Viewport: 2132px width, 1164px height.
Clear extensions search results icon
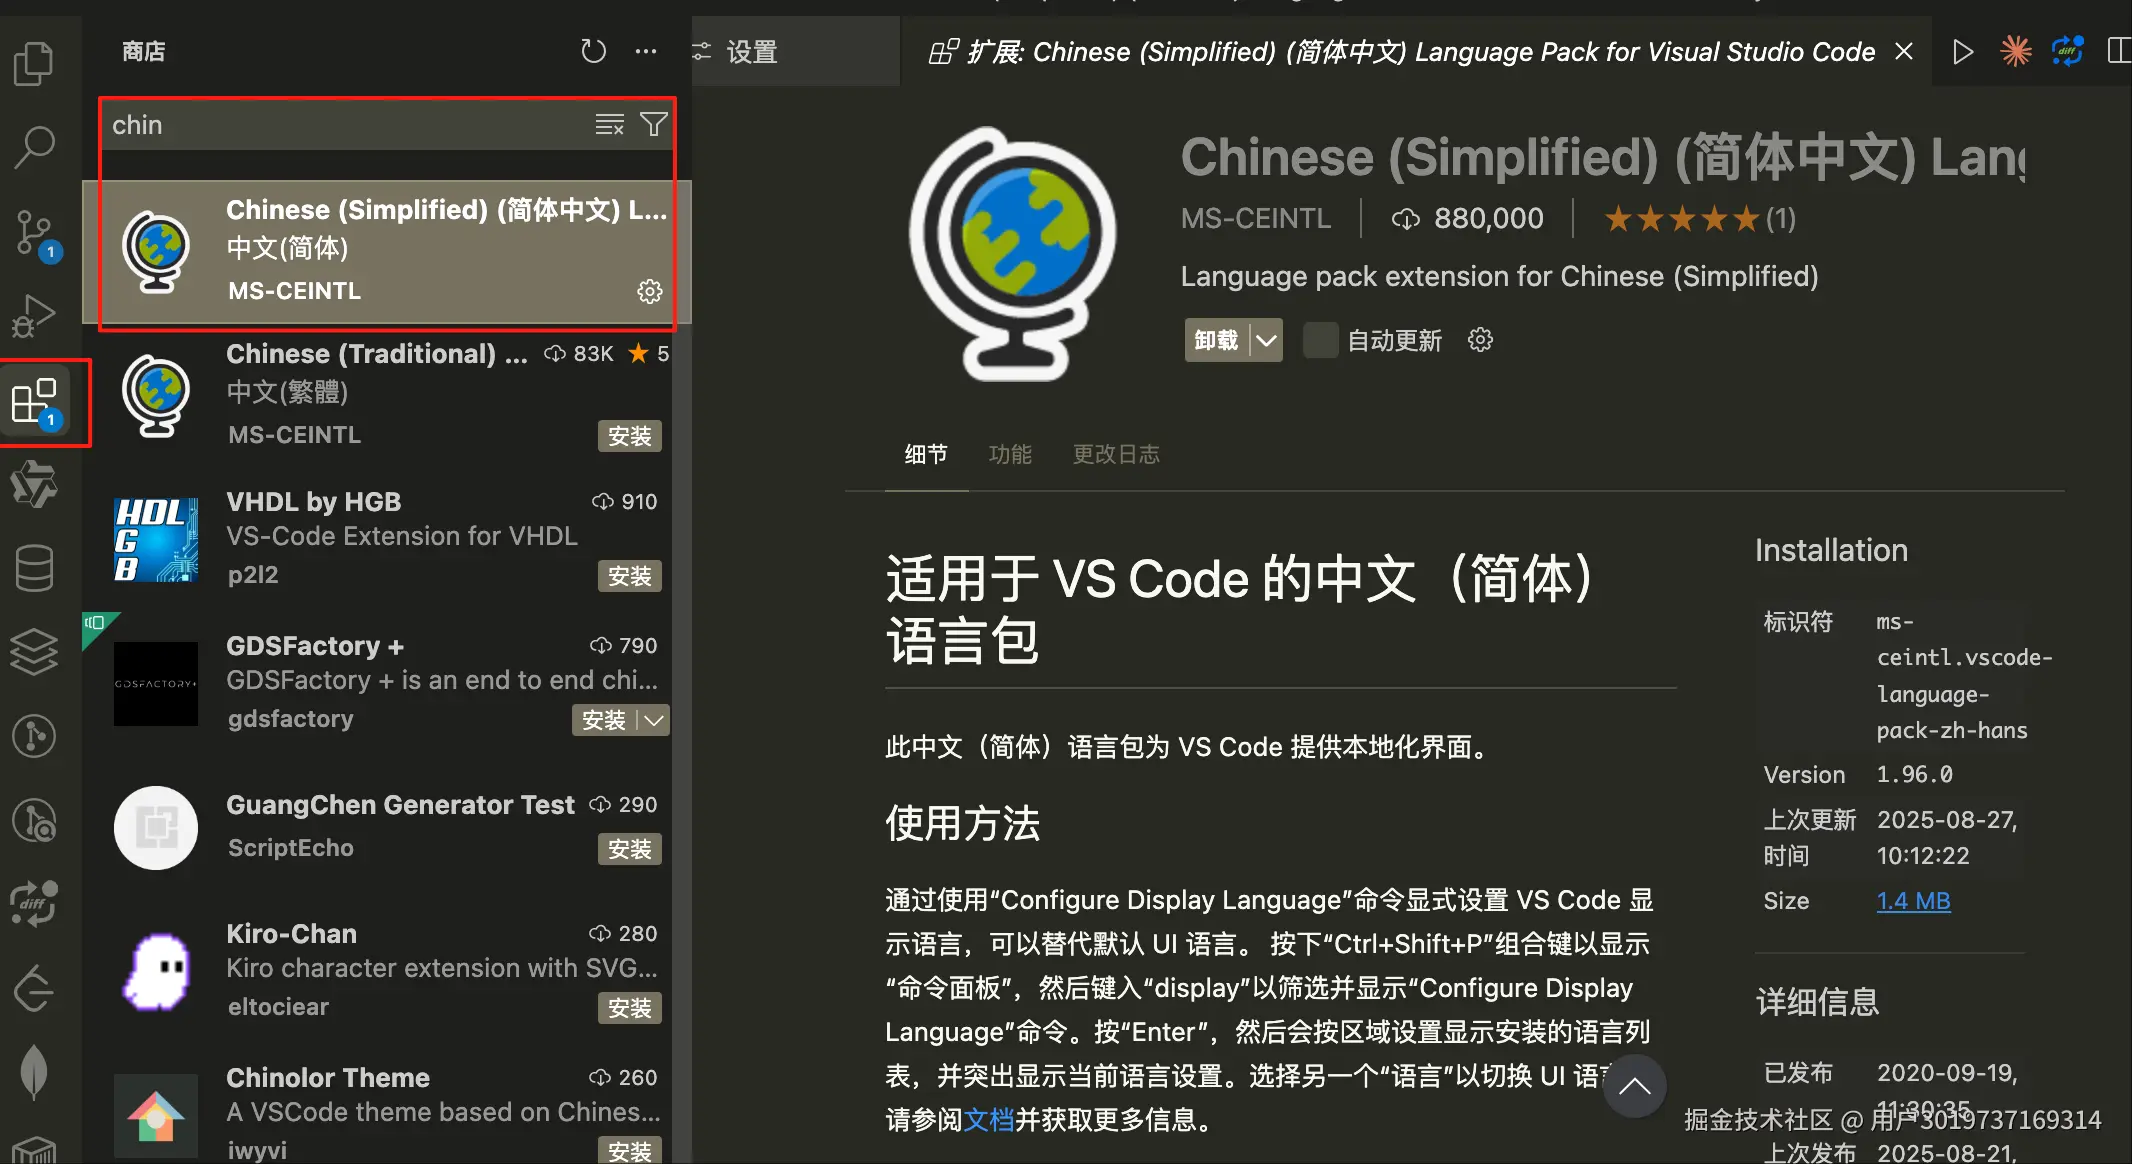(609, 125)
